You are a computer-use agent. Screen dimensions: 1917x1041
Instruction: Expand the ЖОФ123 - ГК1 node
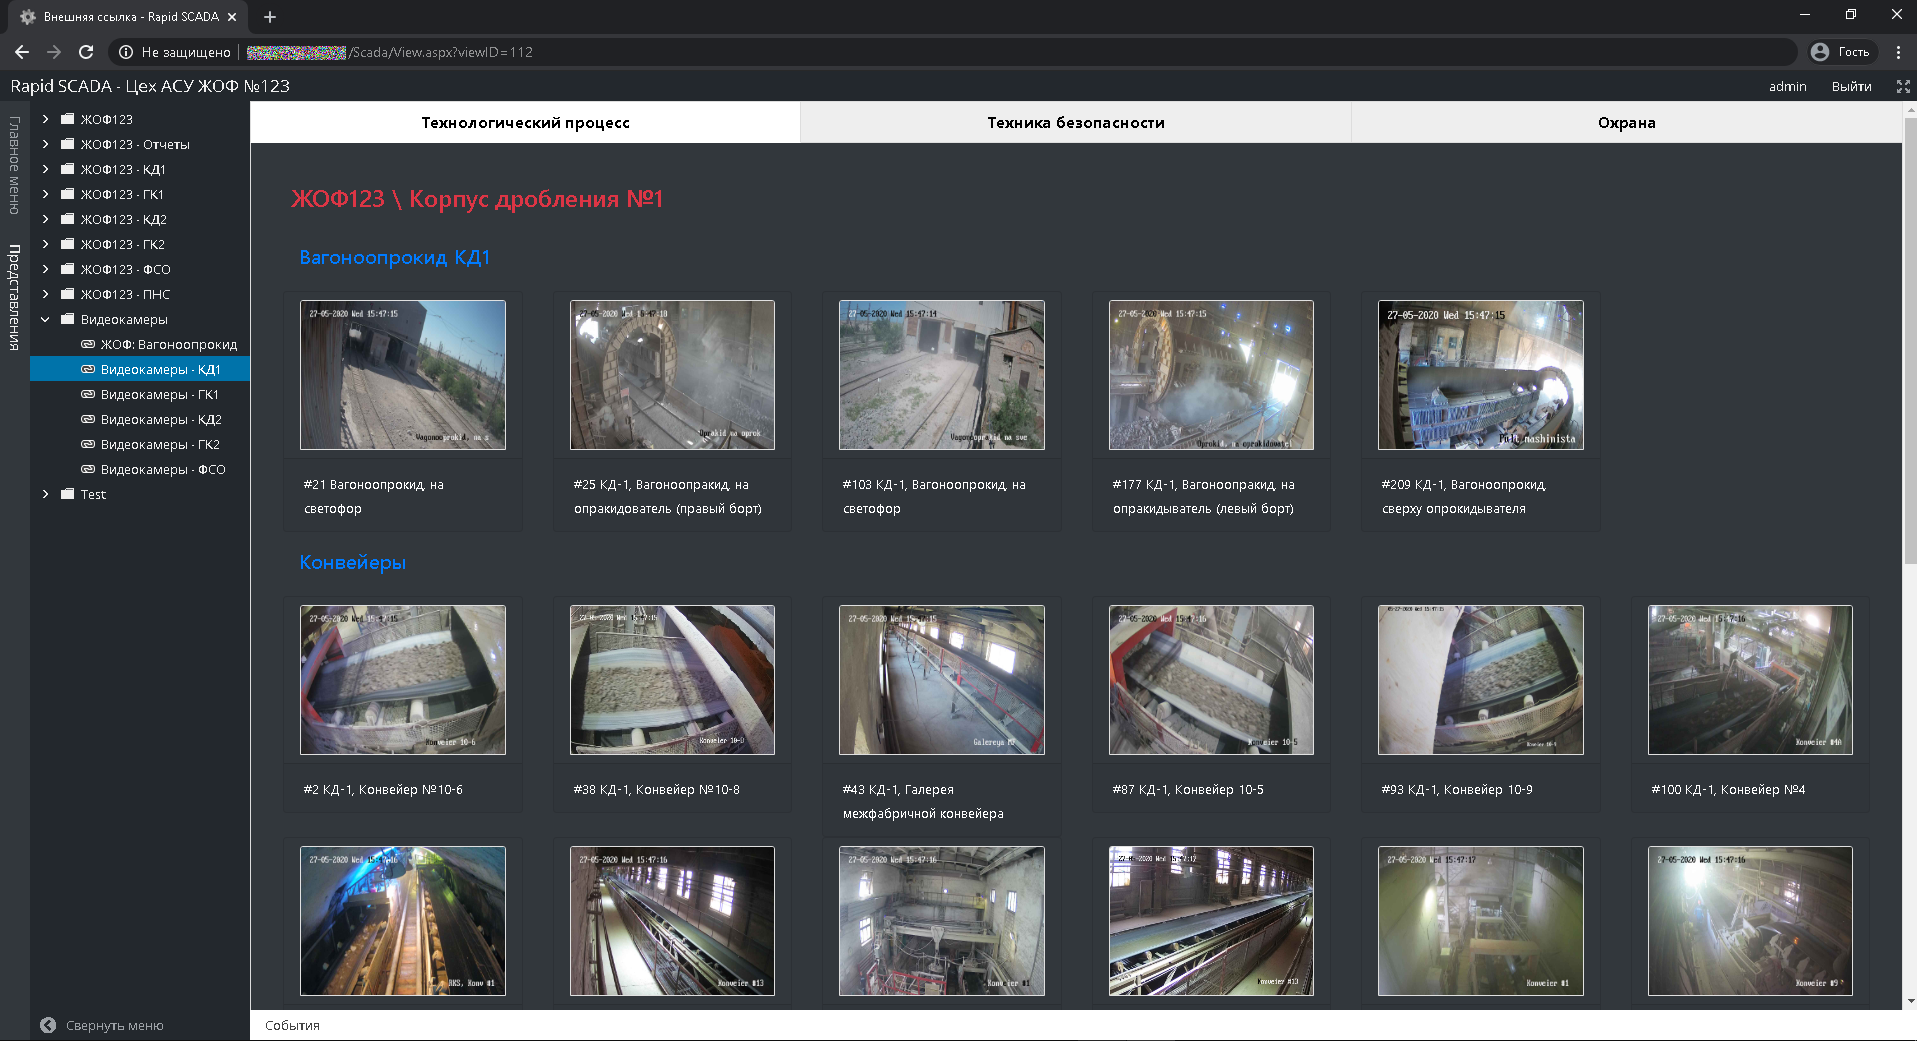coord(45,194)
